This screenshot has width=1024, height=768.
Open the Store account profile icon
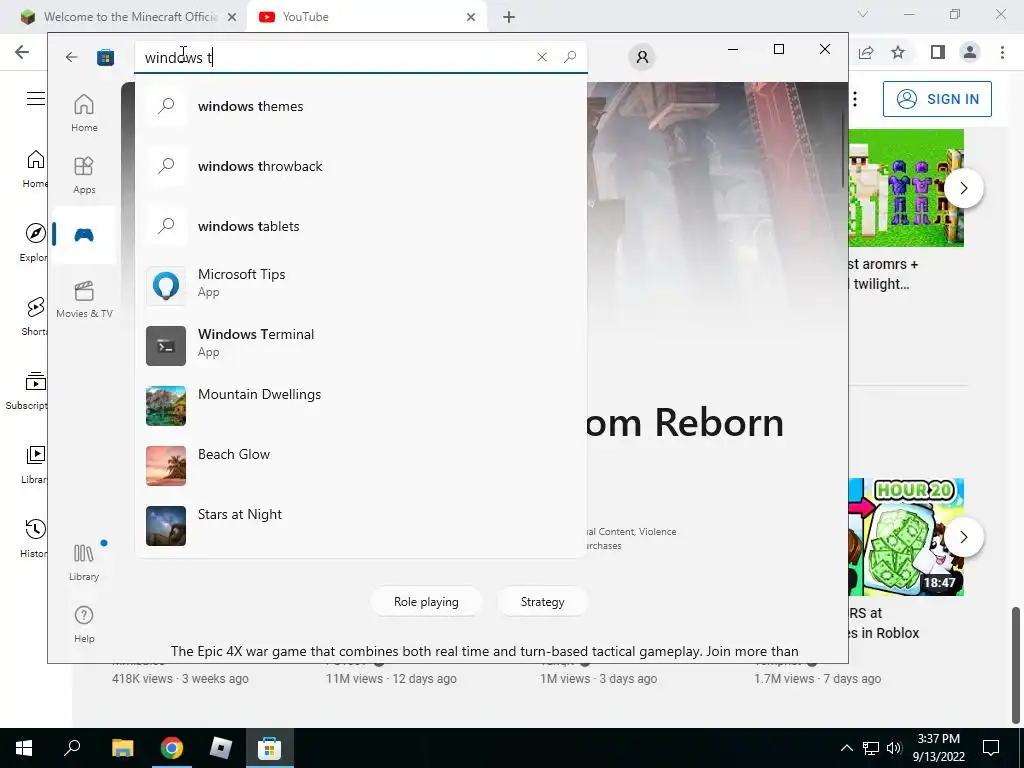pos(642,57)
